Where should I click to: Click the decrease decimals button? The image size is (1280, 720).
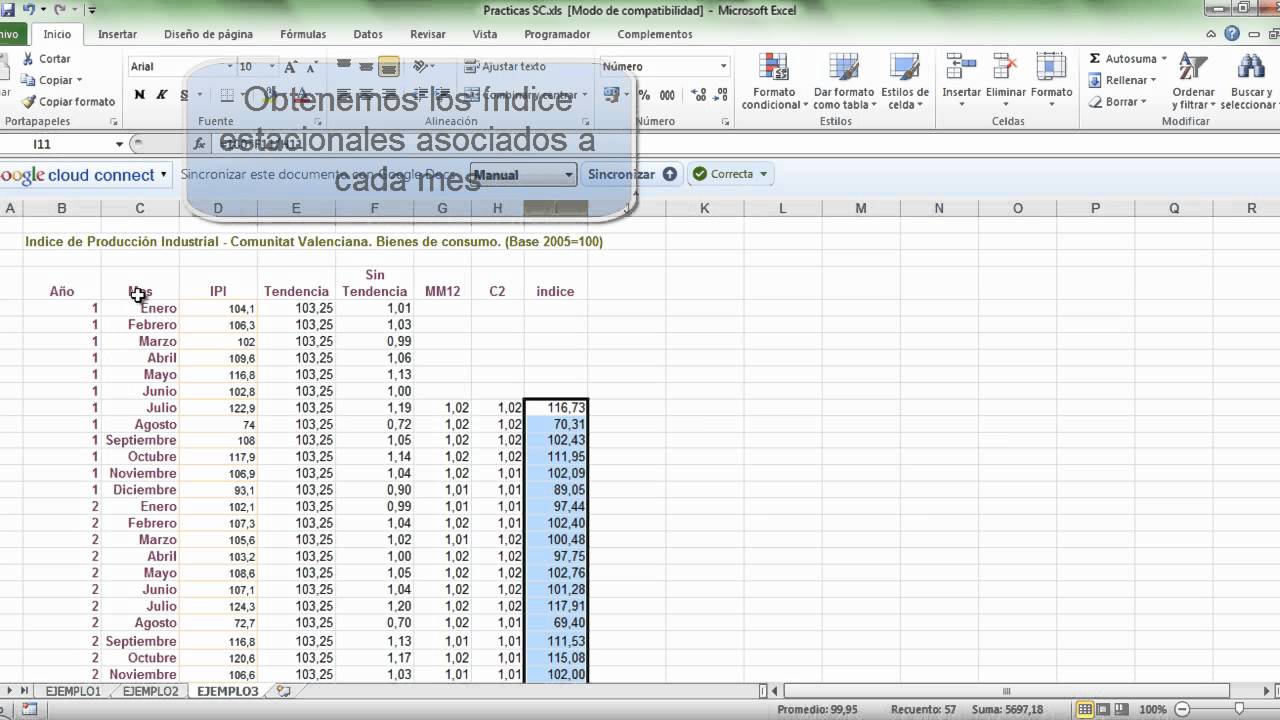tap(721, 95)
